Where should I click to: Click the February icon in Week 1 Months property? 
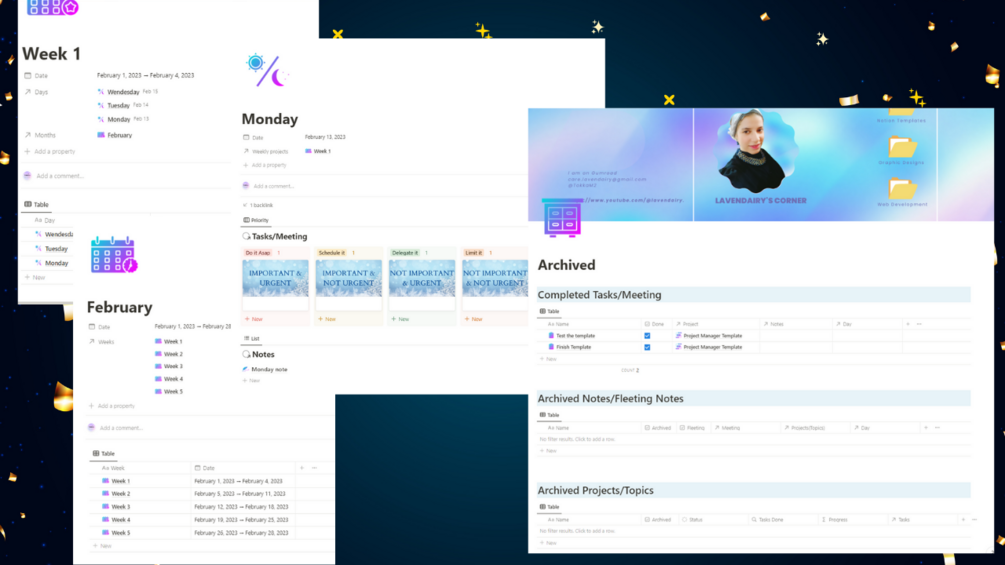click(x=101, y=135)
